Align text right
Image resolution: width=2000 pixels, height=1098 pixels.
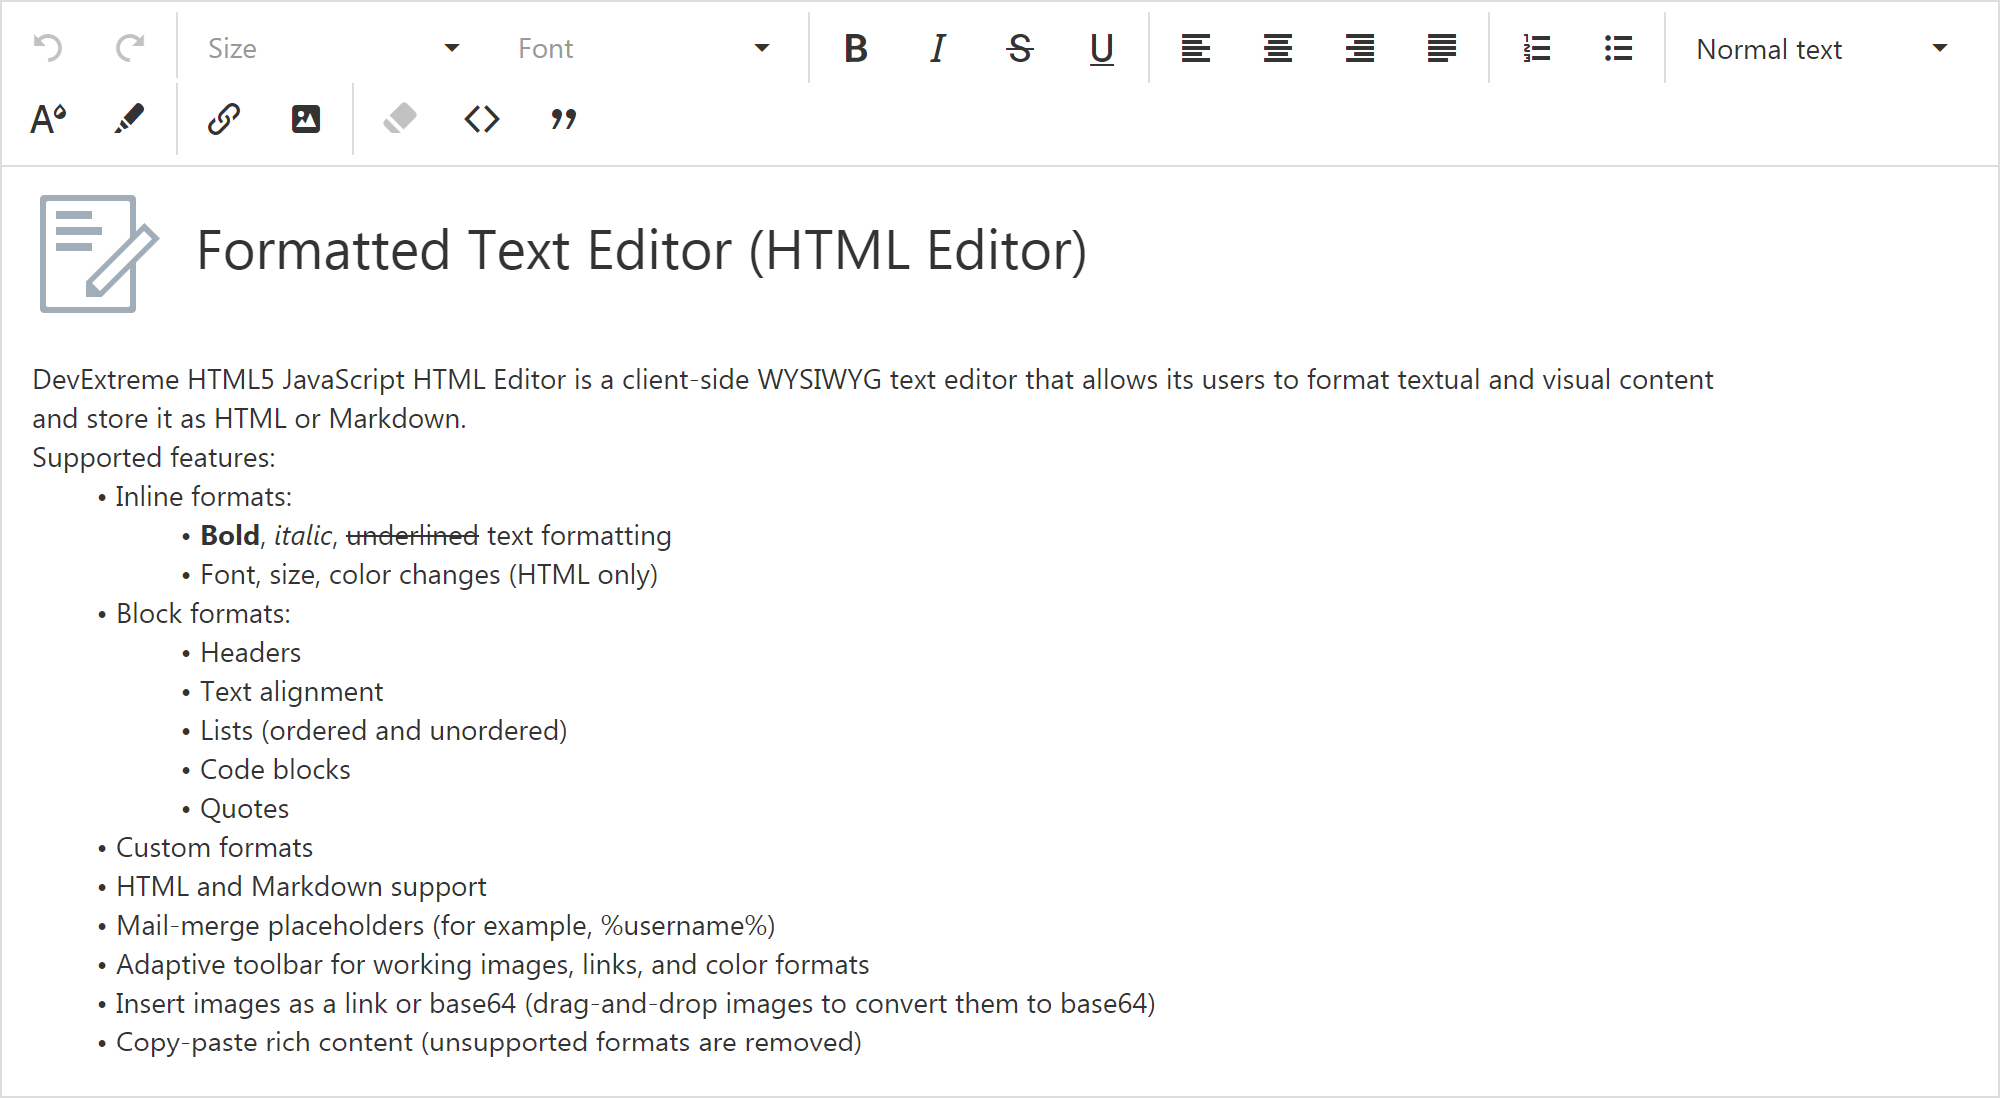[1360, 48]
